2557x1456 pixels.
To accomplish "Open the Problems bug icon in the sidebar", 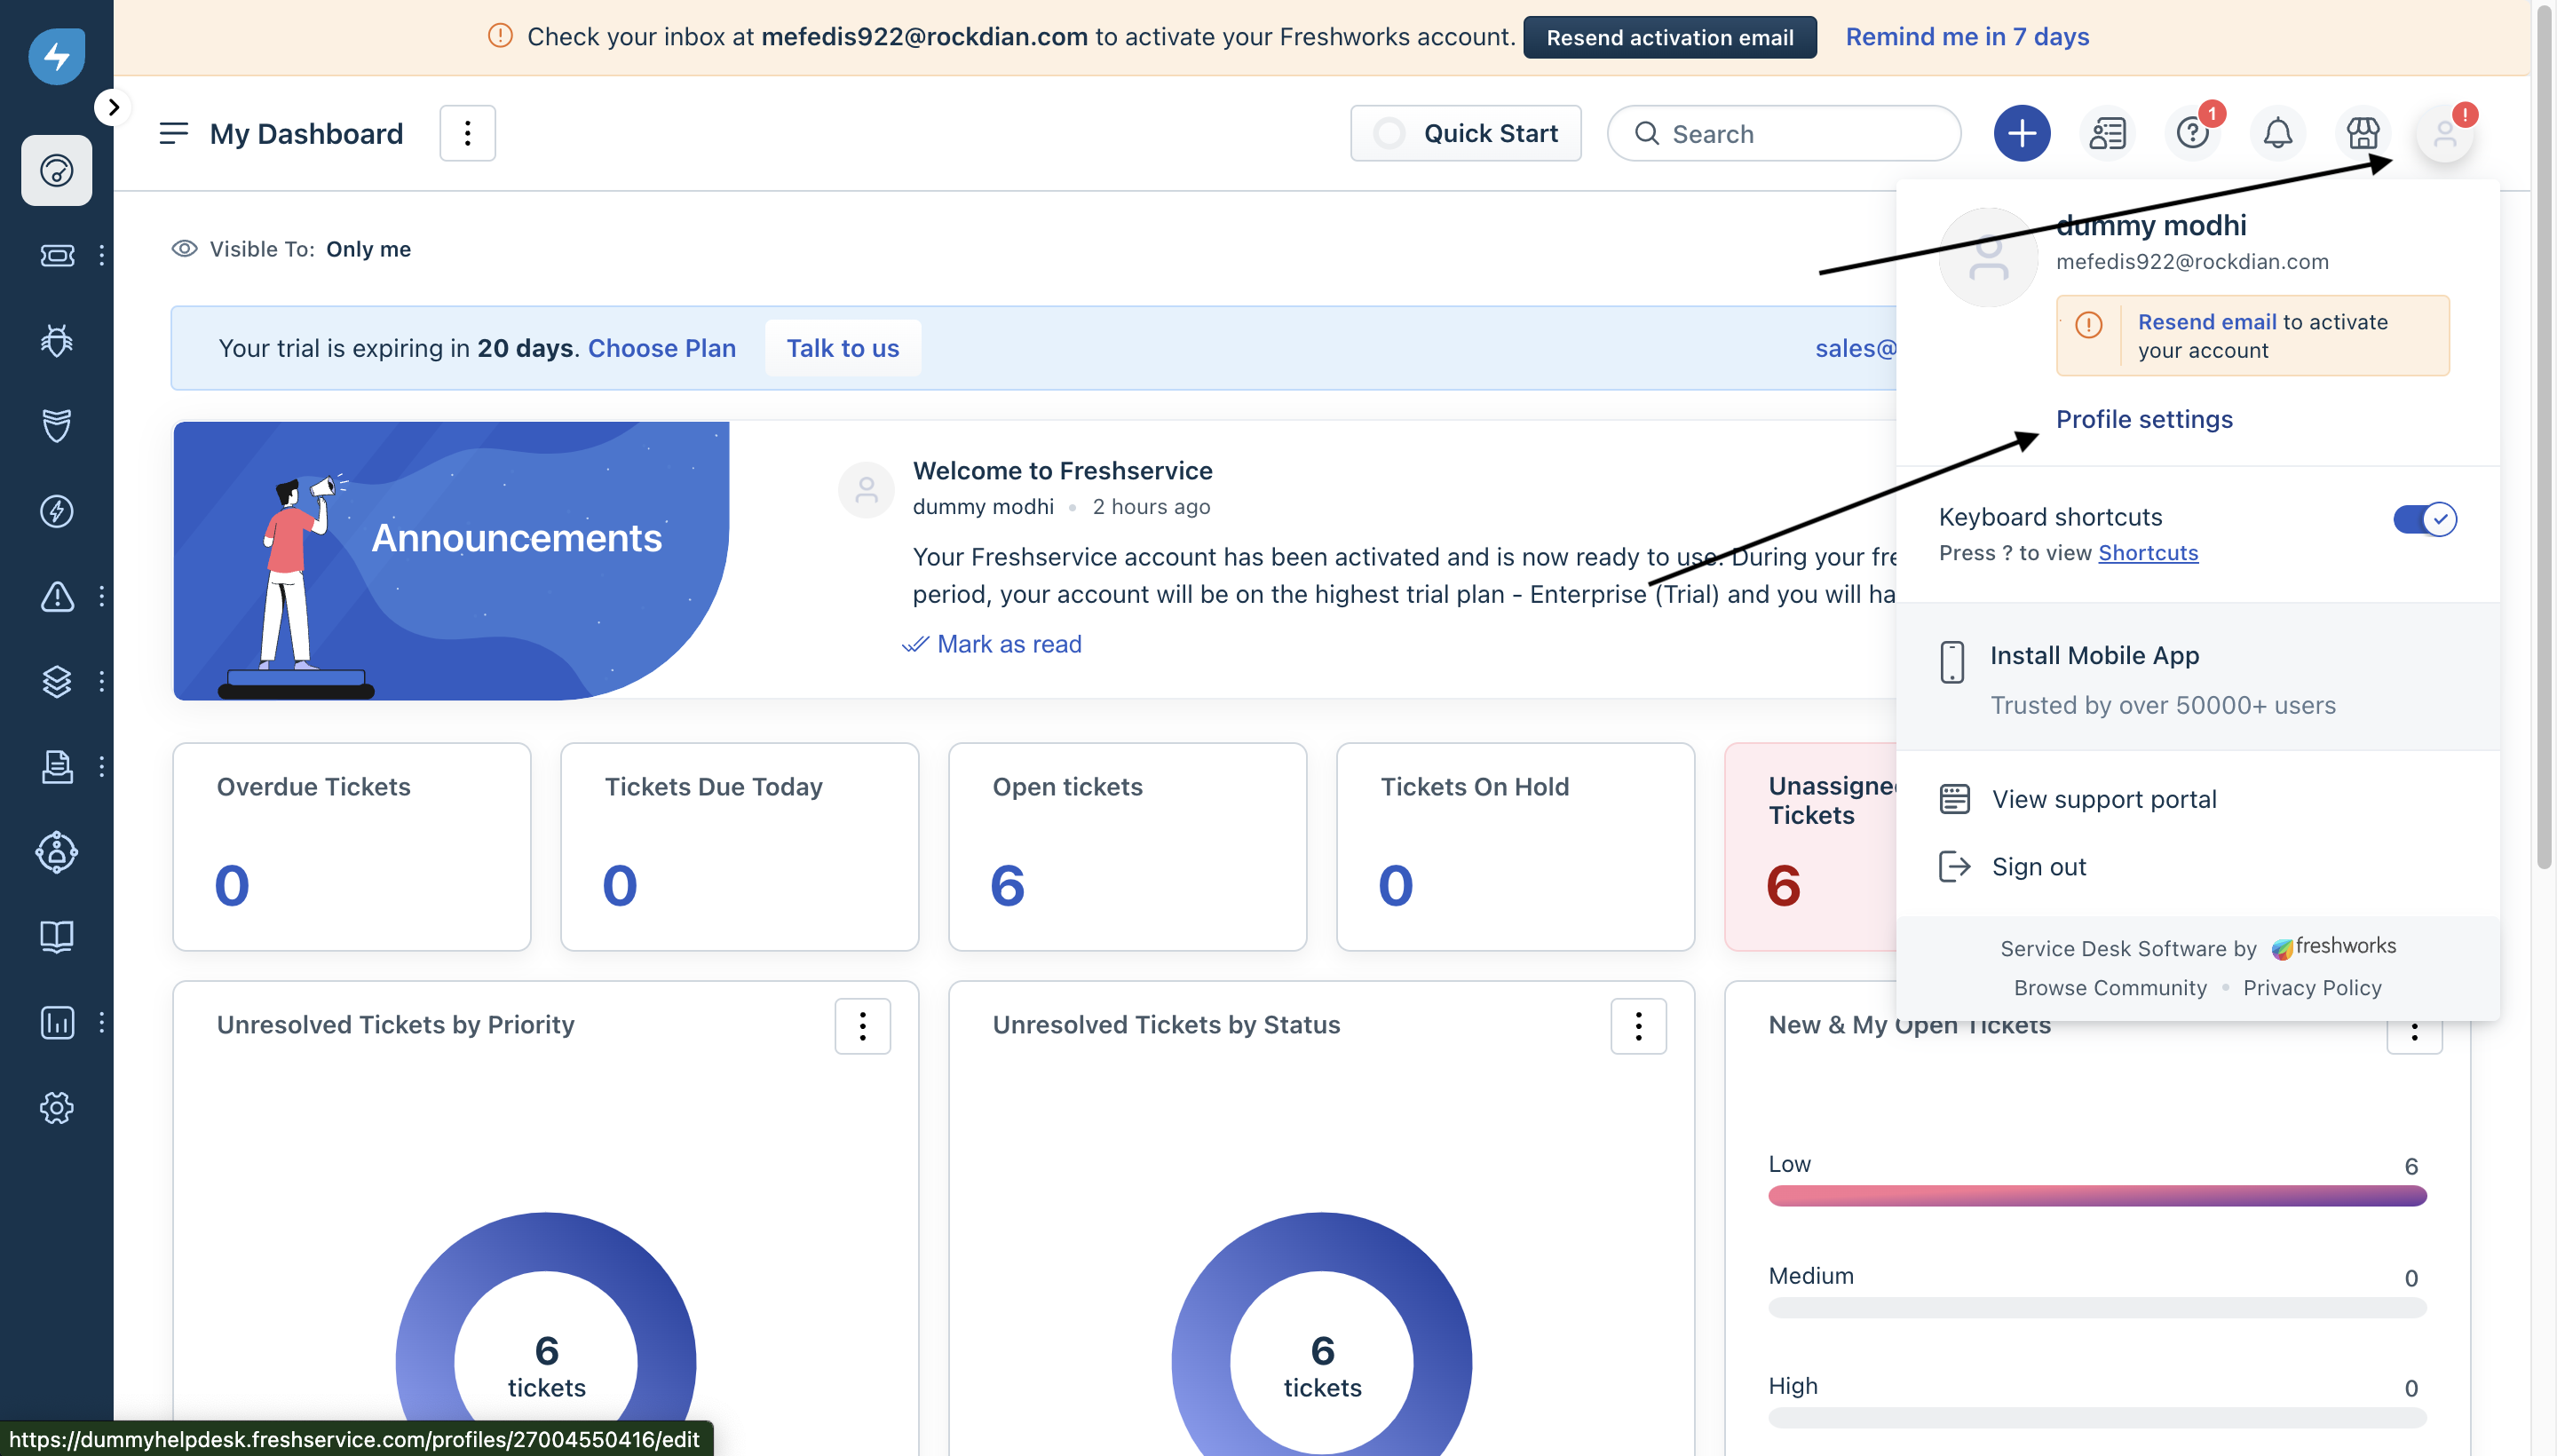I will (x=56, y=341).
